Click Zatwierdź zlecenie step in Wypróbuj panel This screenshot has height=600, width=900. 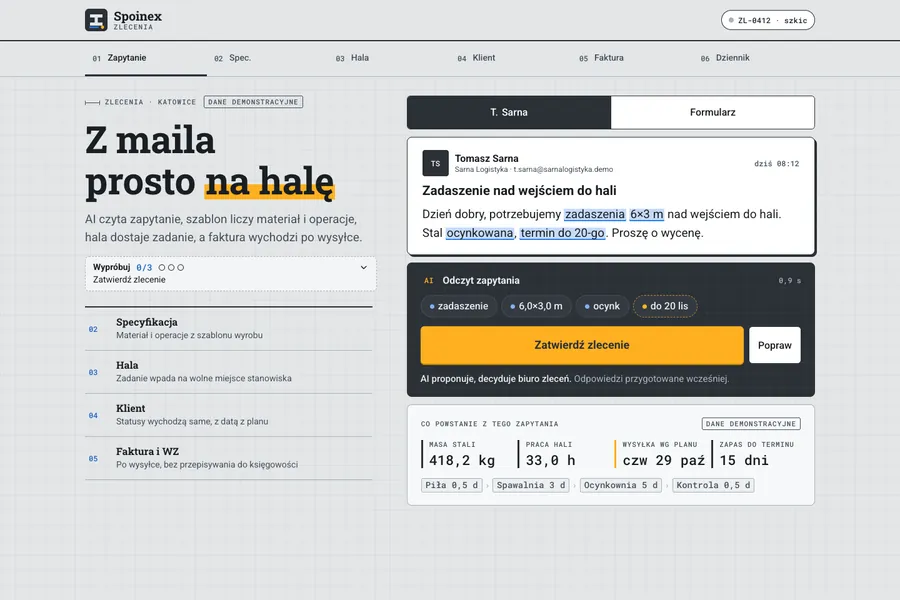coord(129,280)
